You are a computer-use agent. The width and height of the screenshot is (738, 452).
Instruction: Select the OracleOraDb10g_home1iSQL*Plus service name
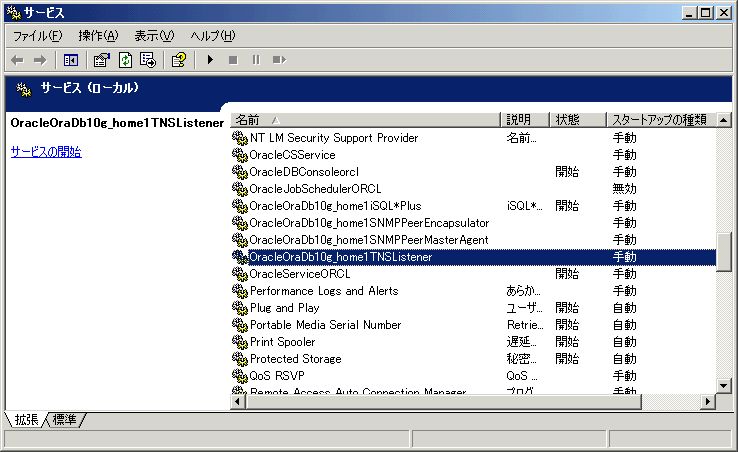click(x=335, y=206)
